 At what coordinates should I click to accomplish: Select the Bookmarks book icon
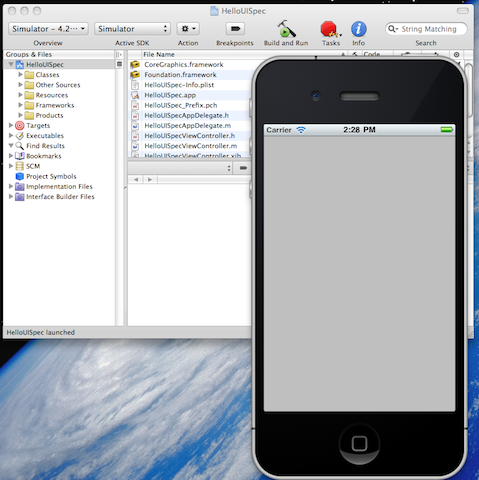click(x=20, y=156)
